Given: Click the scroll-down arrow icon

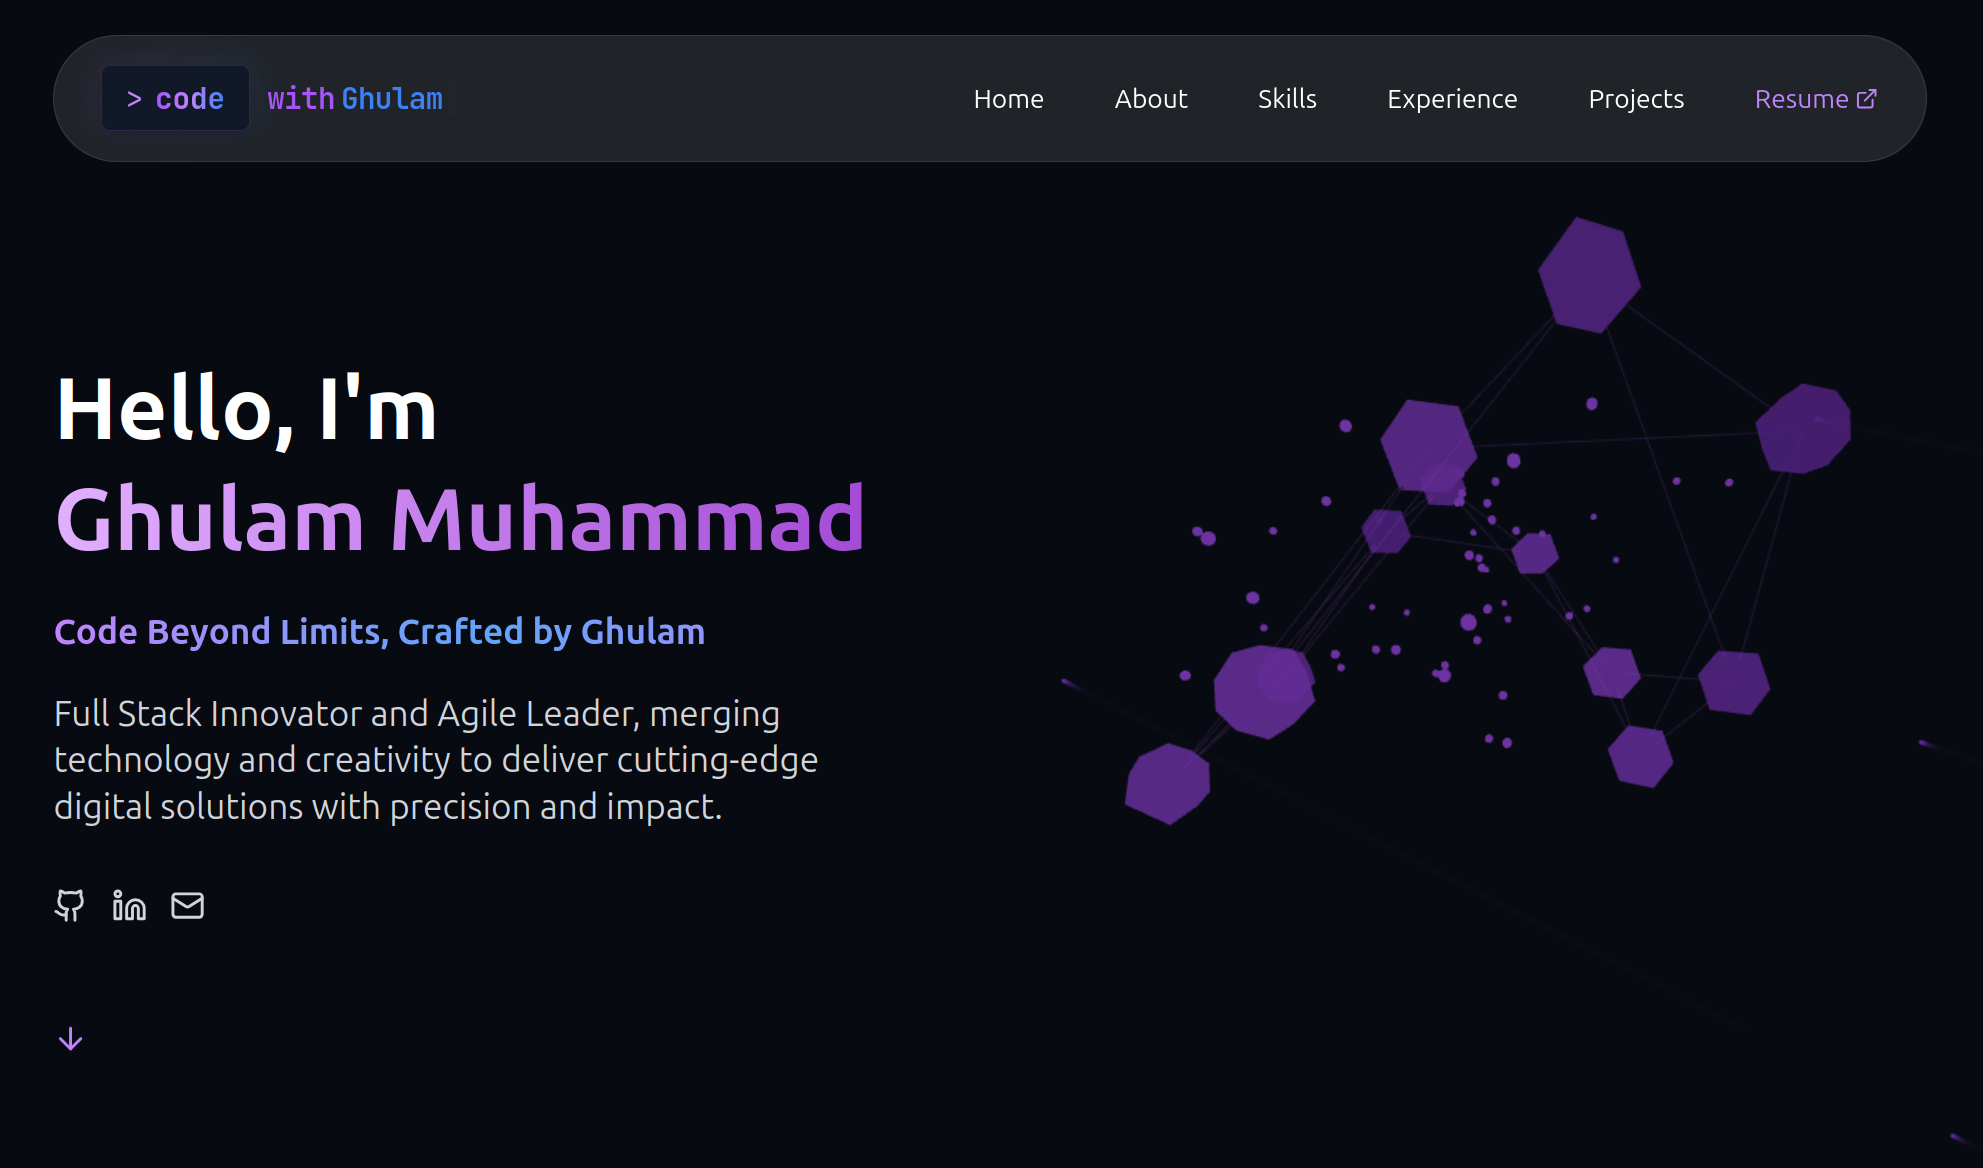Looking at the screenshot, I should [x=70, y=1039].
